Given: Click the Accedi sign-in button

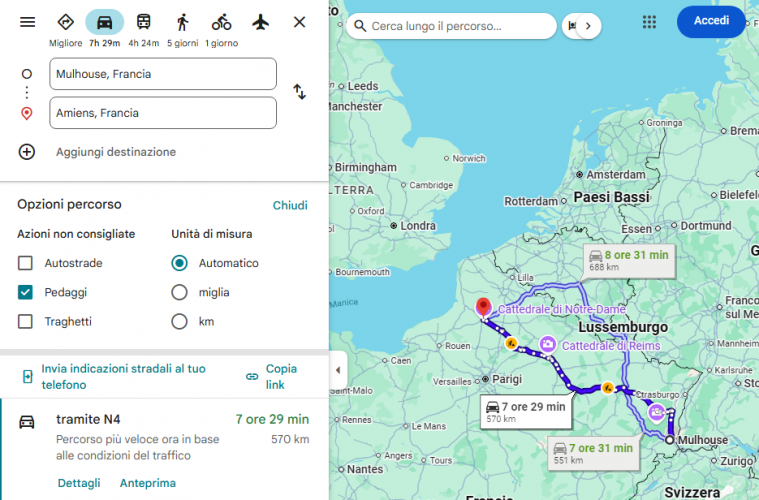Looking at the screenshot, I should pos(711,21).
